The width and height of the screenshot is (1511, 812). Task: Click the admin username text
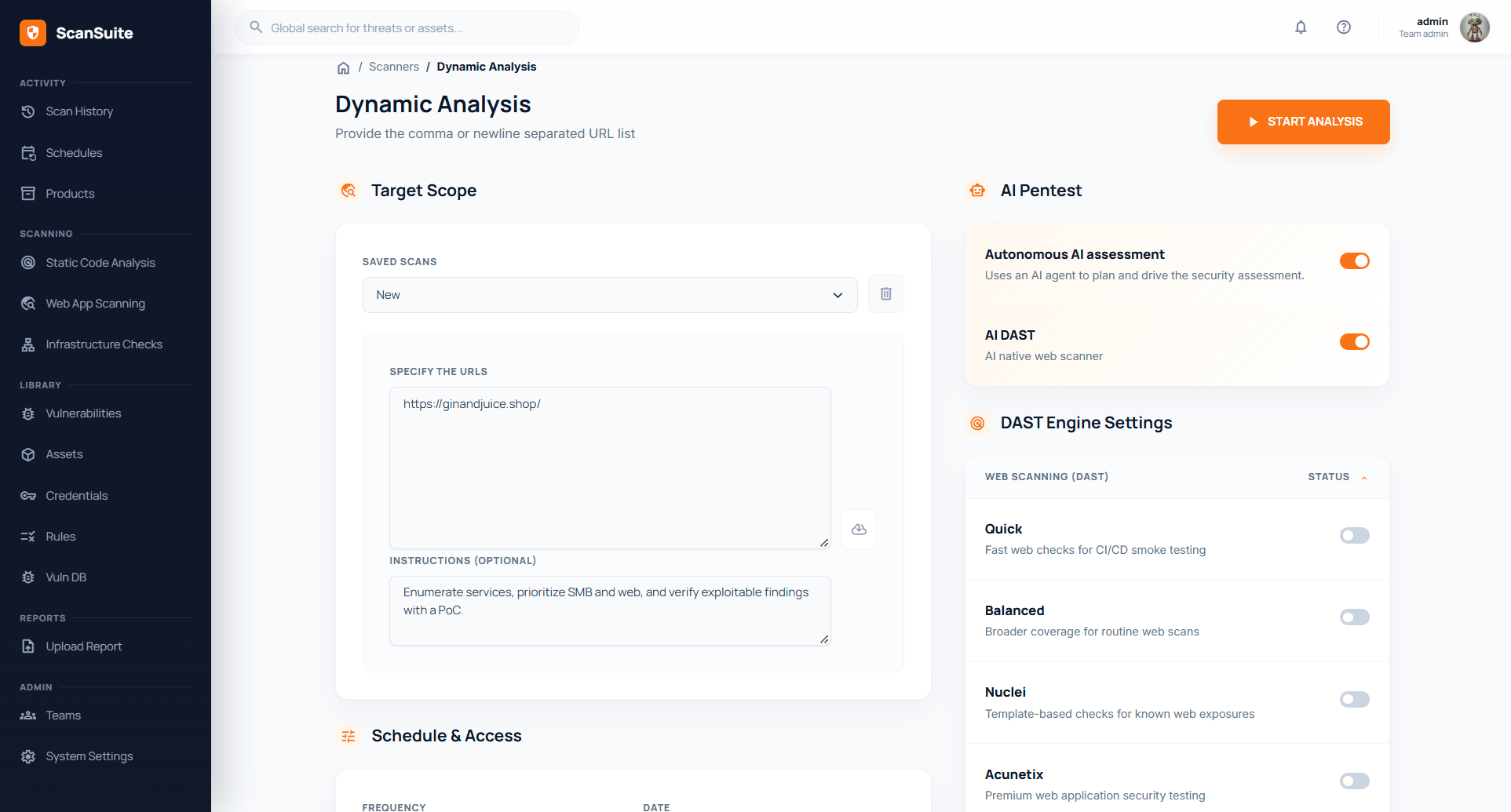(x=1433, y=21)
